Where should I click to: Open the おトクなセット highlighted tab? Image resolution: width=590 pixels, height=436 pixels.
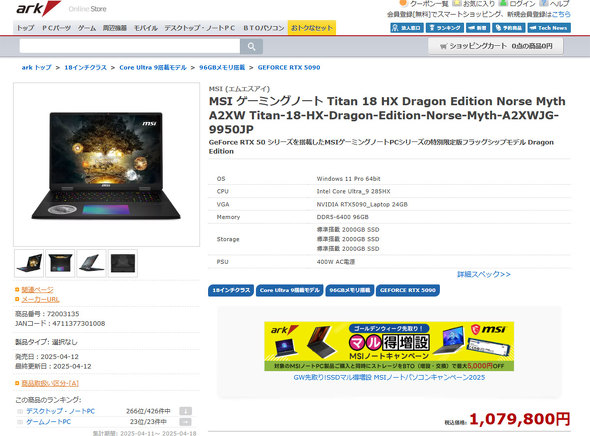[312, 28]
